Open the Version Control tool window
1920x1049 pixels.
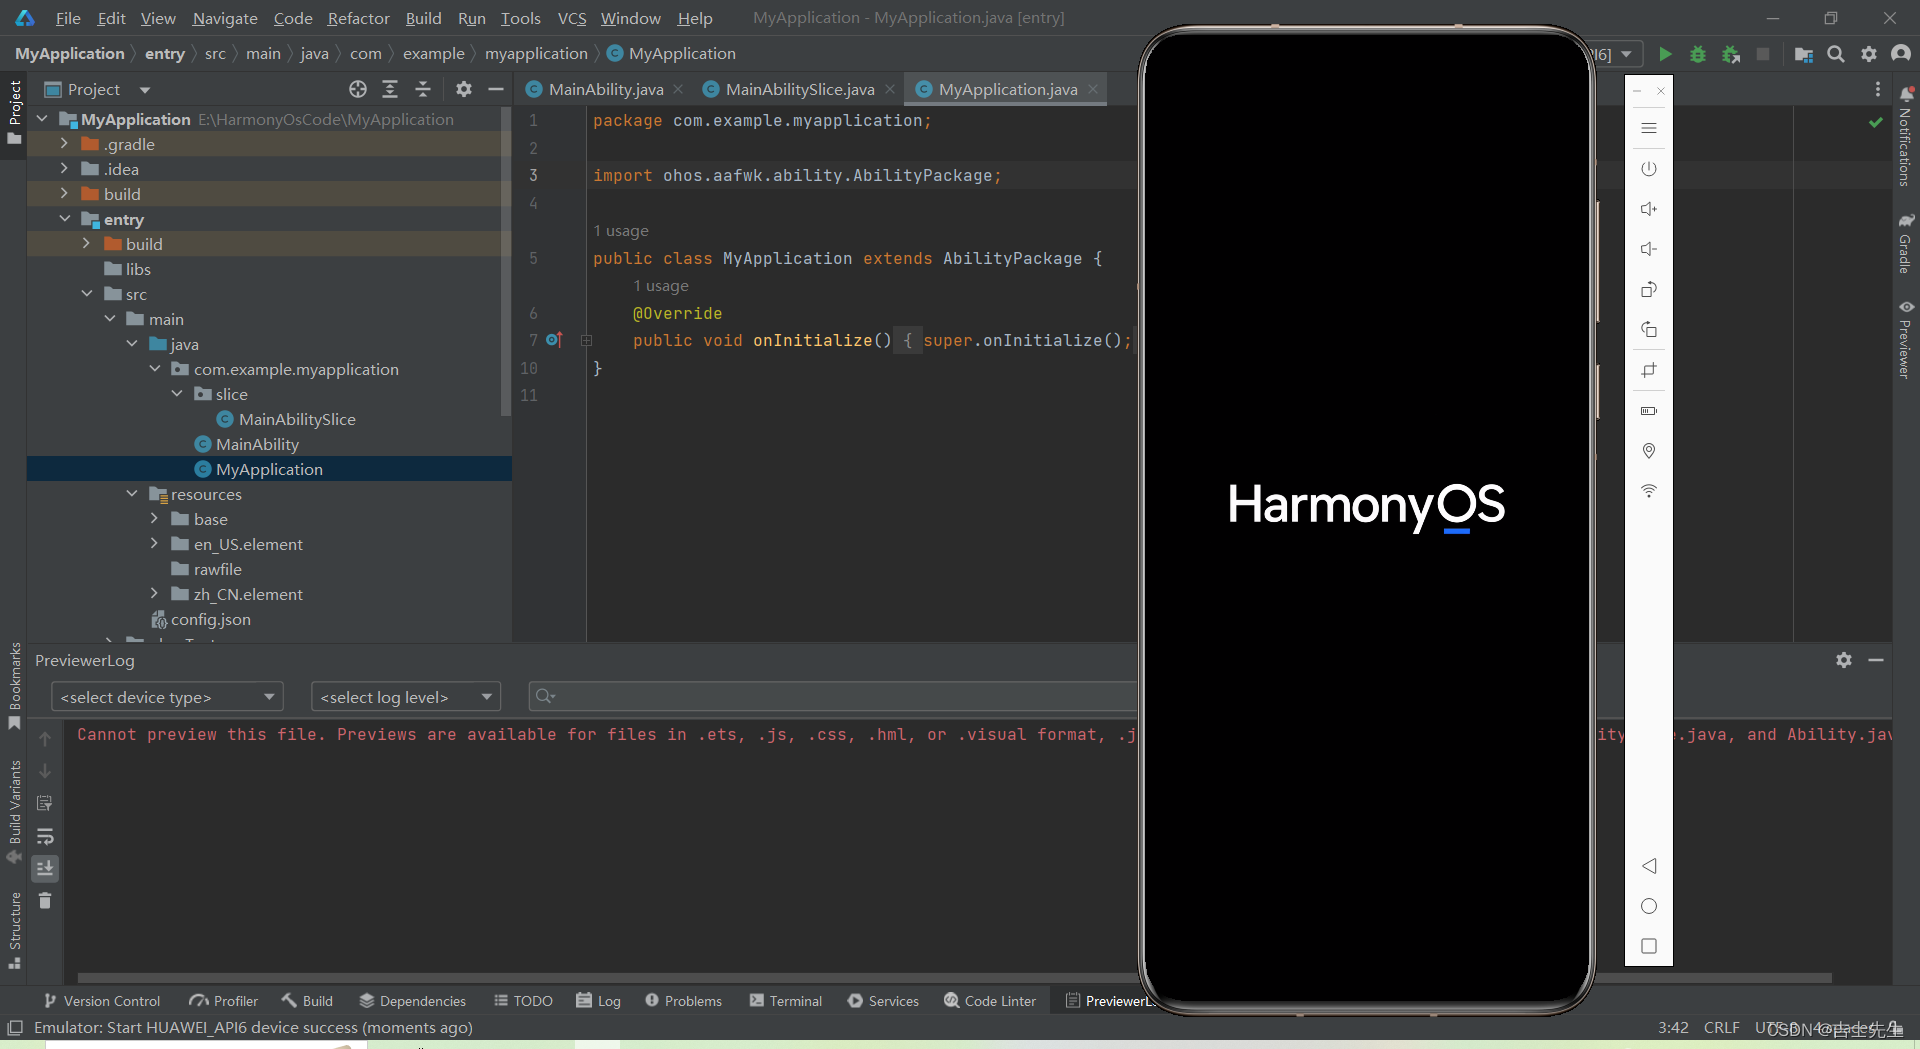pos(102,1001)
